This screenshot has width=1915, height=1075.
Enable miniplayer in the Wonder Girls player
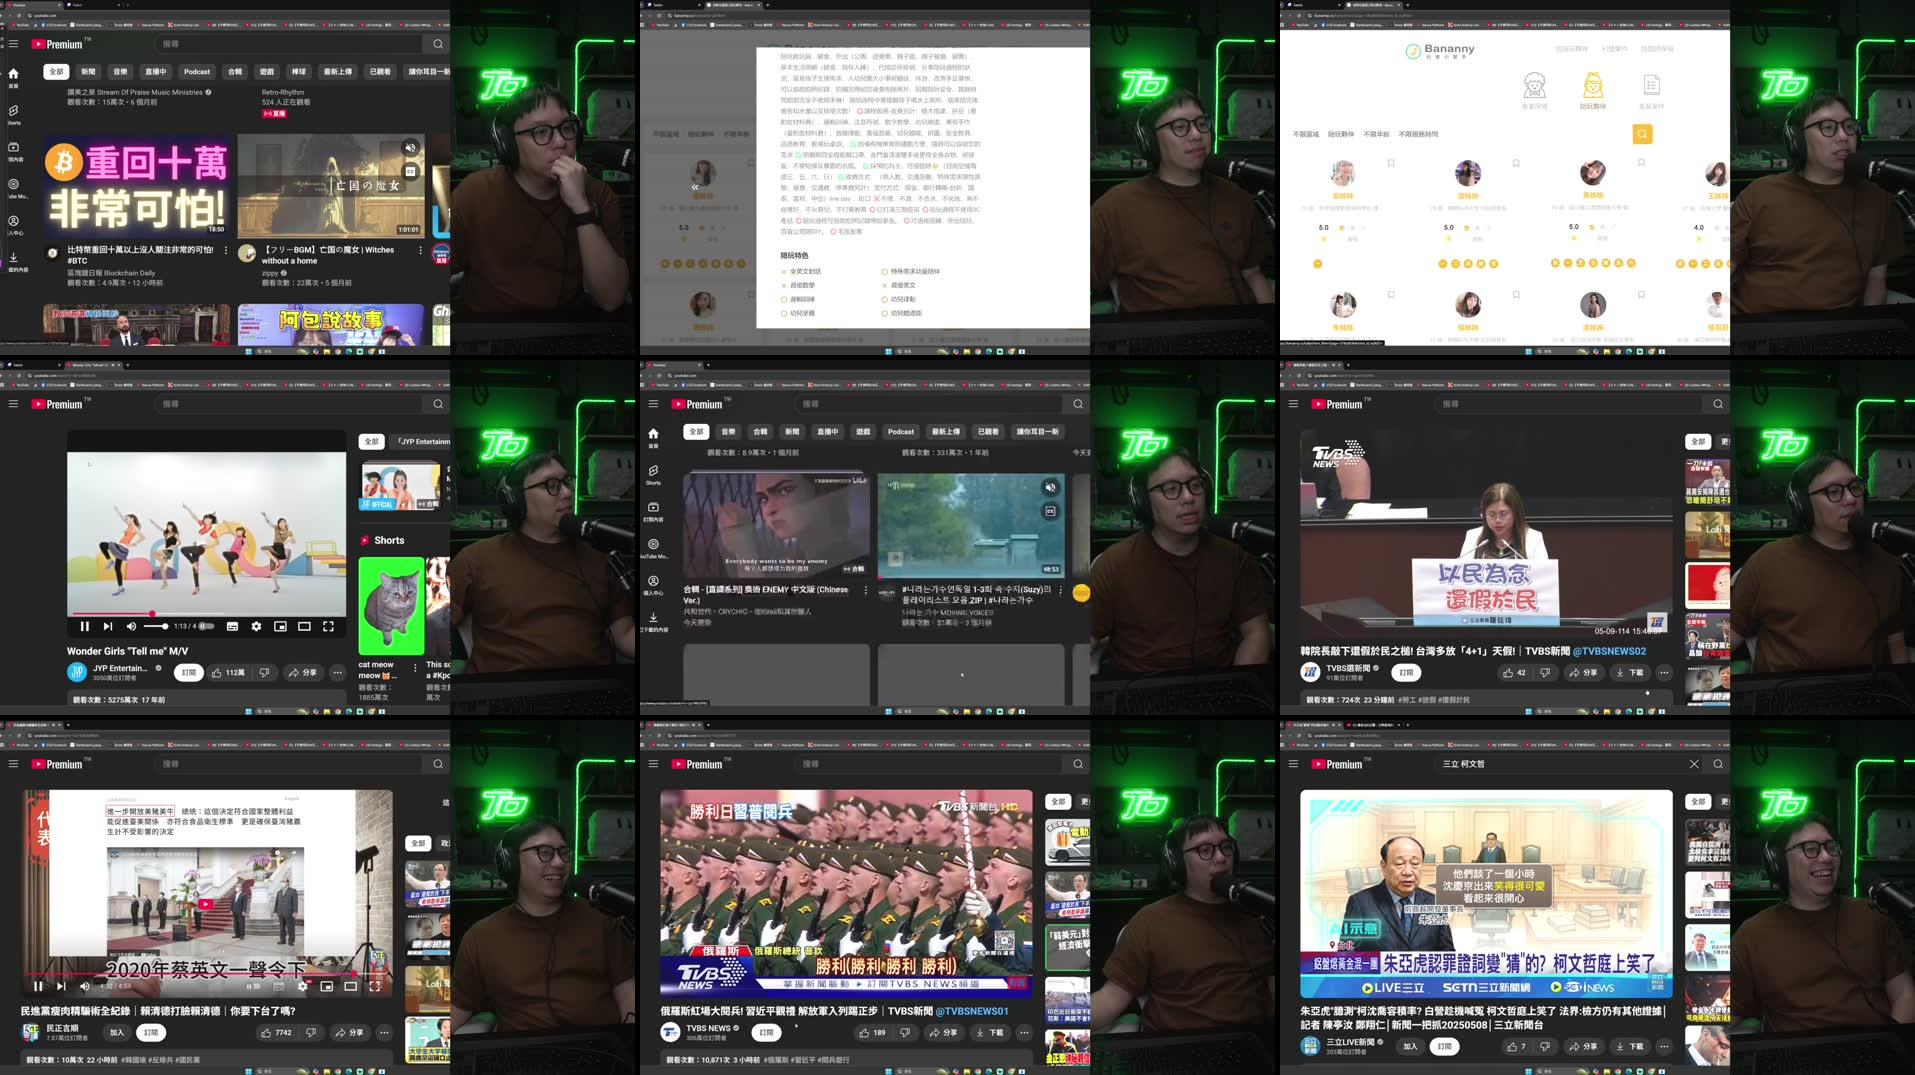[280, 626]
